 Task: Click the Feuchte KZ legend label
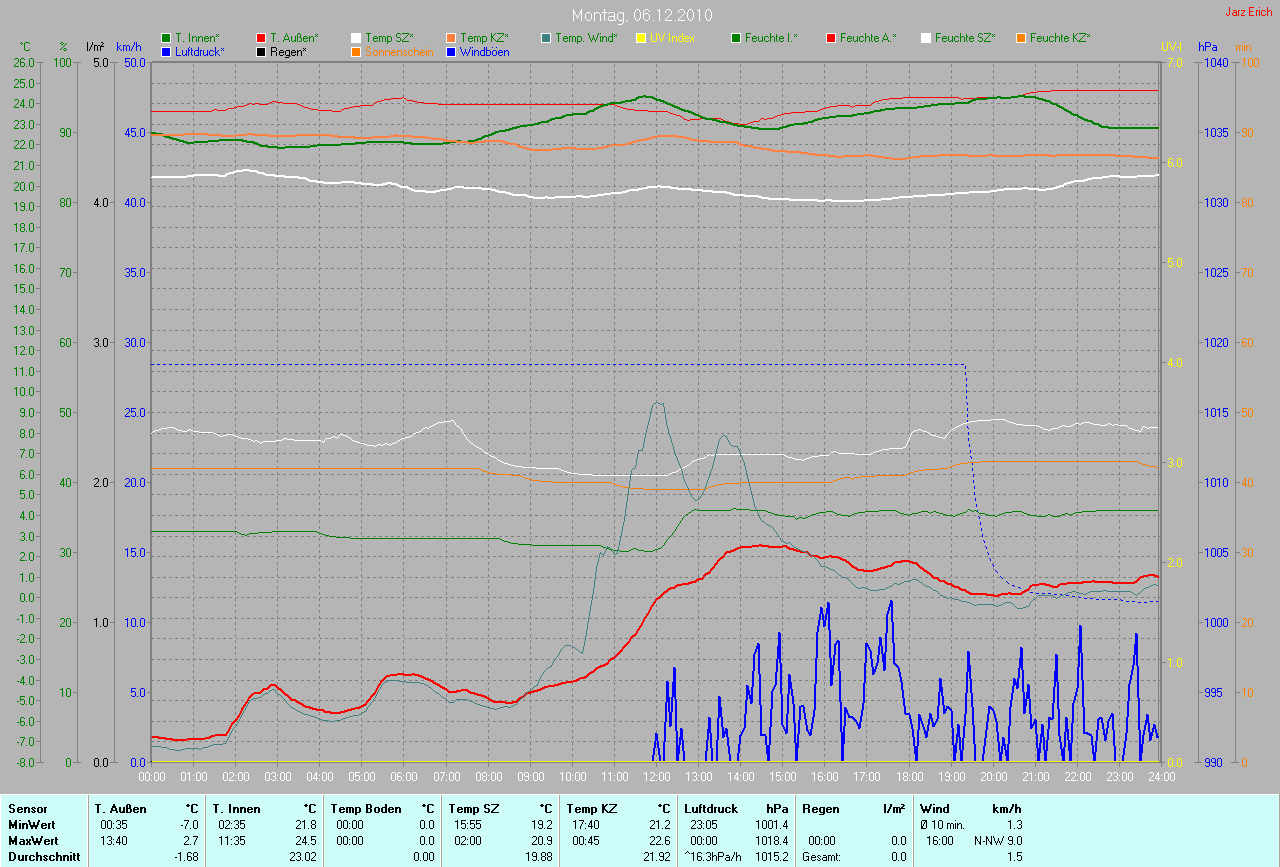tap(1060, 38)
